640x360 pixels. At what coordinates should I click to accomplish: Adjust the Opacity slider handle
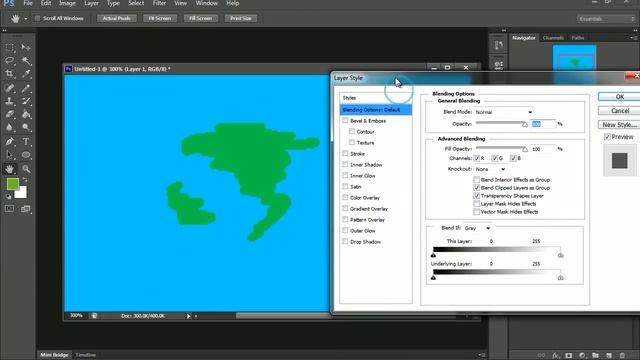click(525, 124)
